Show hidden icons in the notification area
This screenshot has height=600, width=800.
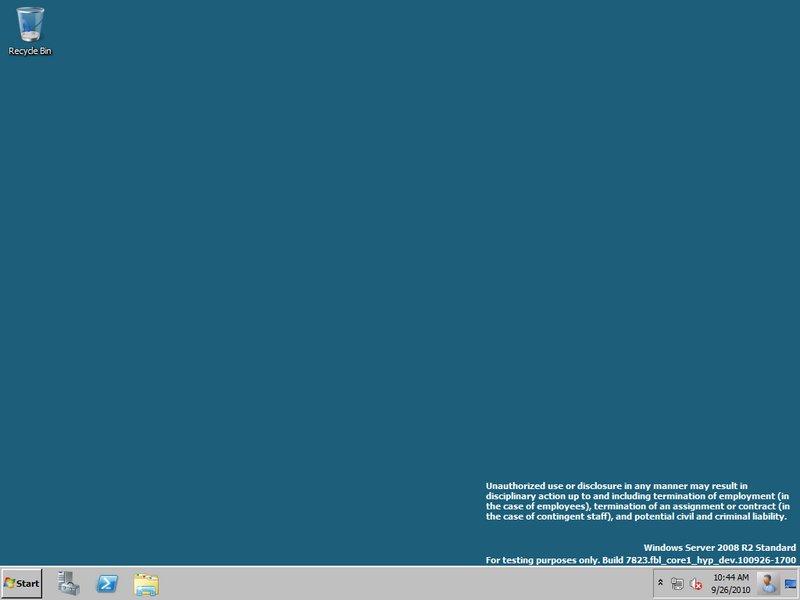pos(660,583)
